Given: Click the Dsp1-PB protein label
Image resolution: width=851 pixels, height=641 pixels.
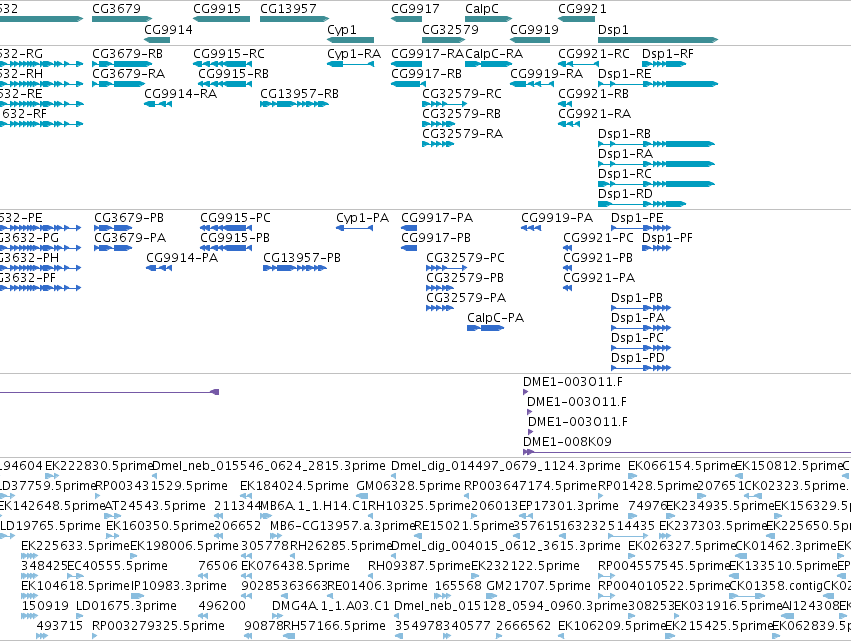Looking at the screenshot, I should click(x=637, y=299).
